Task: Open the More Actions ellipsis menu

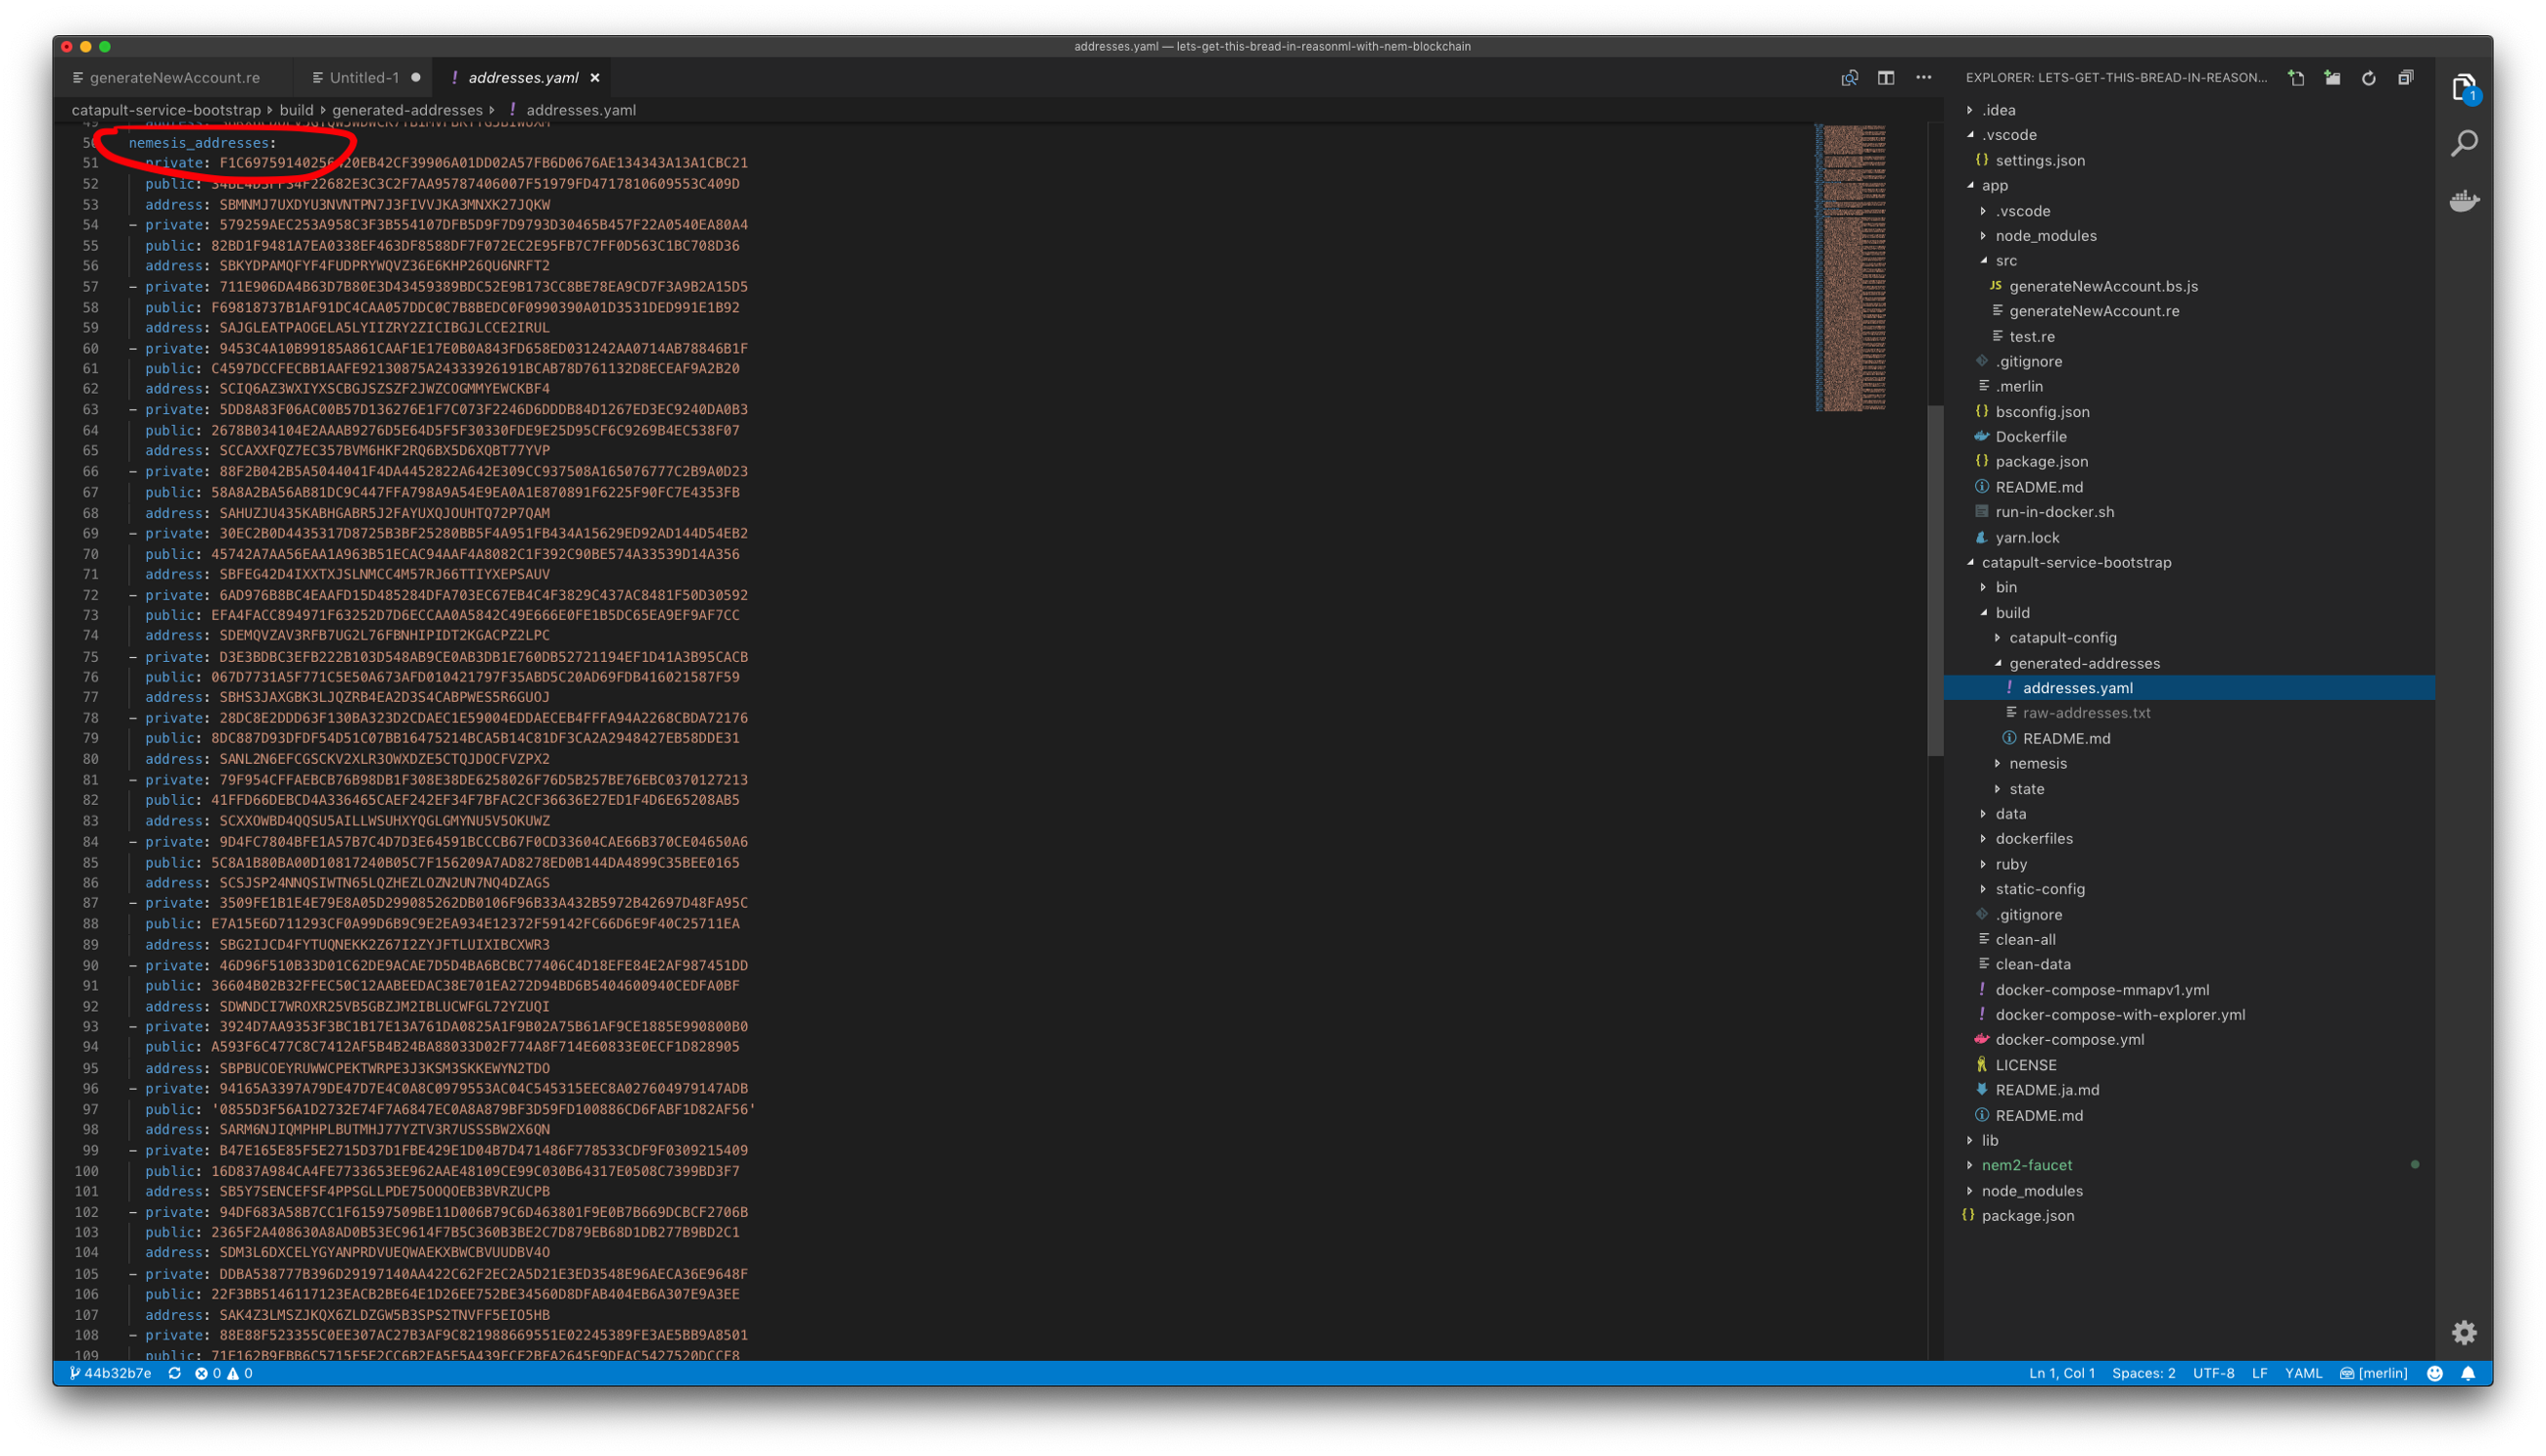Action: pos(1924,78)
